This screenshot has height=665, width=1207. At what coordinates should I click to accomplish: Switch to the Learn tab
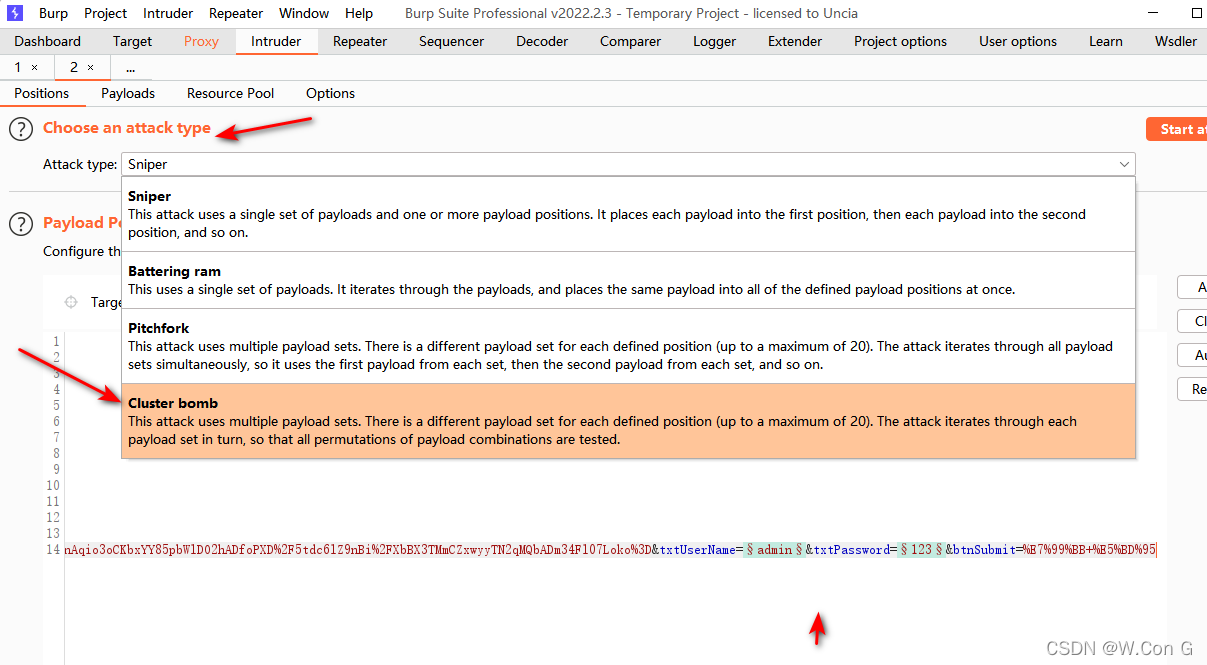pyautogui.click(x=1106, y=41)
